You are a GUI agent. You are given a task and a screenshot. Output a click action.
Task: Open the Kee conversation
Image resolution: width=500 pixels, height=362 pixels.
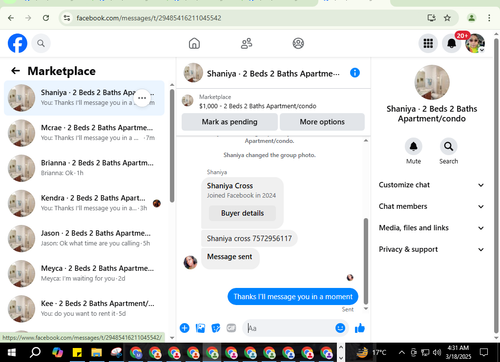[x=84, y=309]
